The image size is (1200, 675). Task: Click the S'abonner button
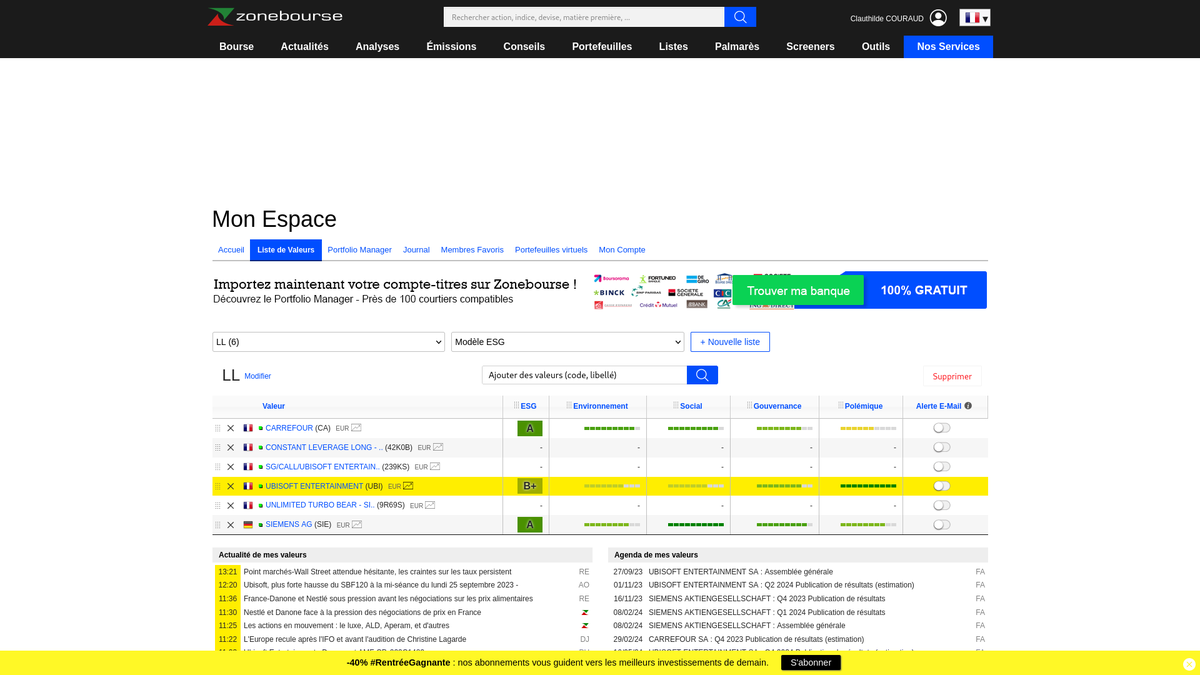click(x=811, y=663)
